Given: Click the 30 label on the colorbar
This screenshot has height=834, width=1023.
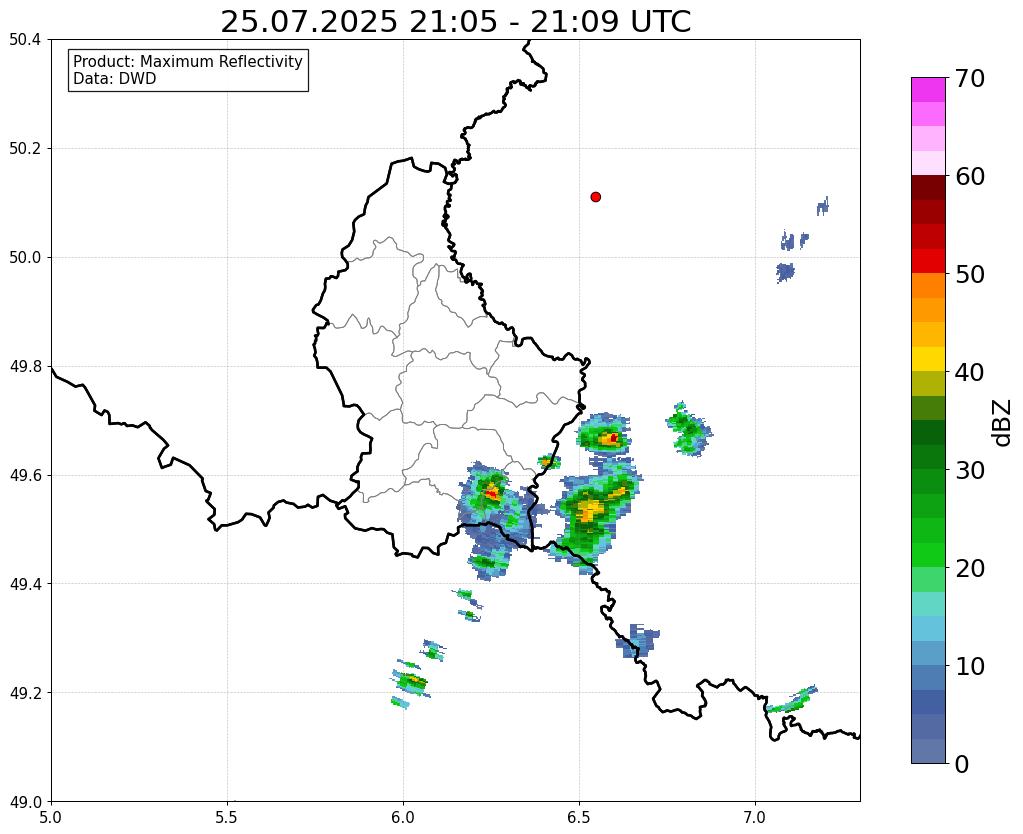Looking at the screenshot, I should 969,470.
